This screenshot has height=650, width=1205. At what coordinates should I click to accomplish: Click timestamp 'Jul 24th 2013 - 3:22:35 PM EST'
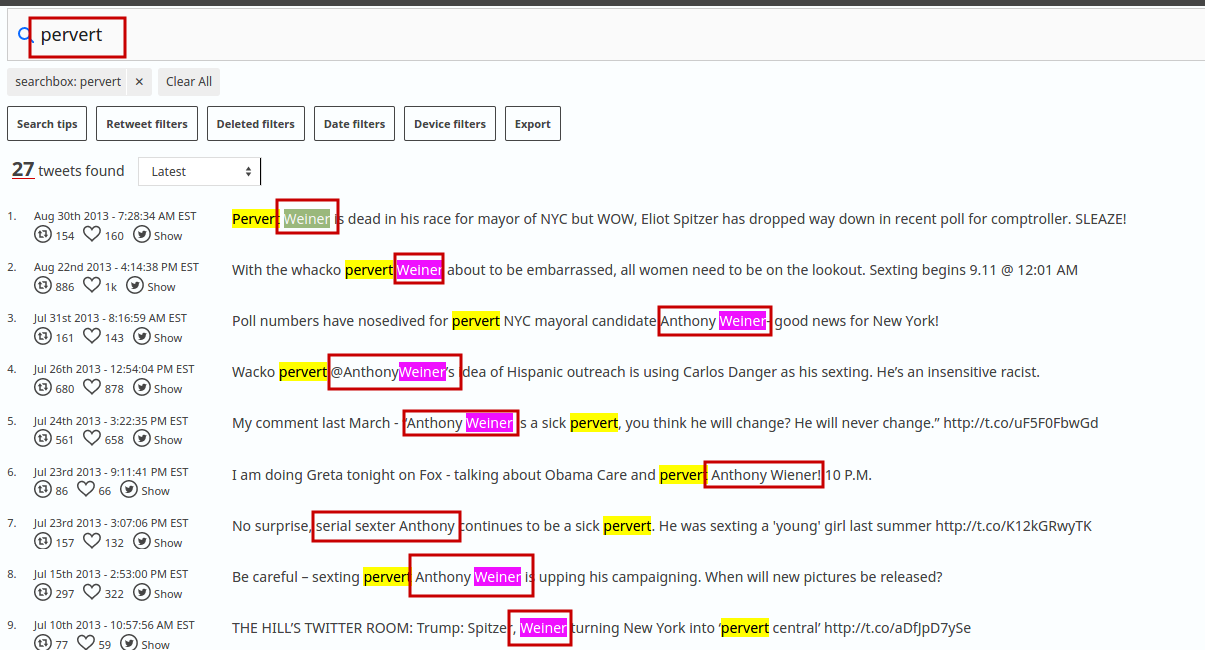click(x=111, y=421)
